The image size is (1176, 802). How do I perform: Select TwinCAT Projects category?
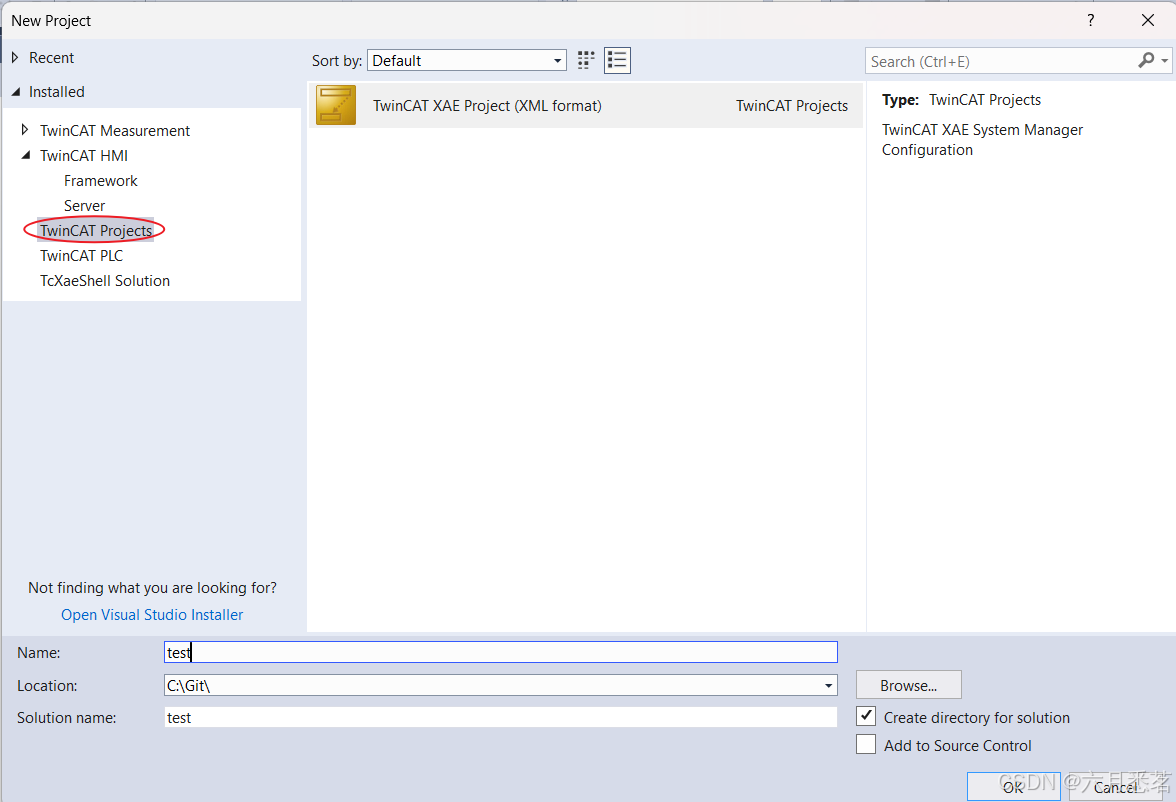(x=96, y=230)
